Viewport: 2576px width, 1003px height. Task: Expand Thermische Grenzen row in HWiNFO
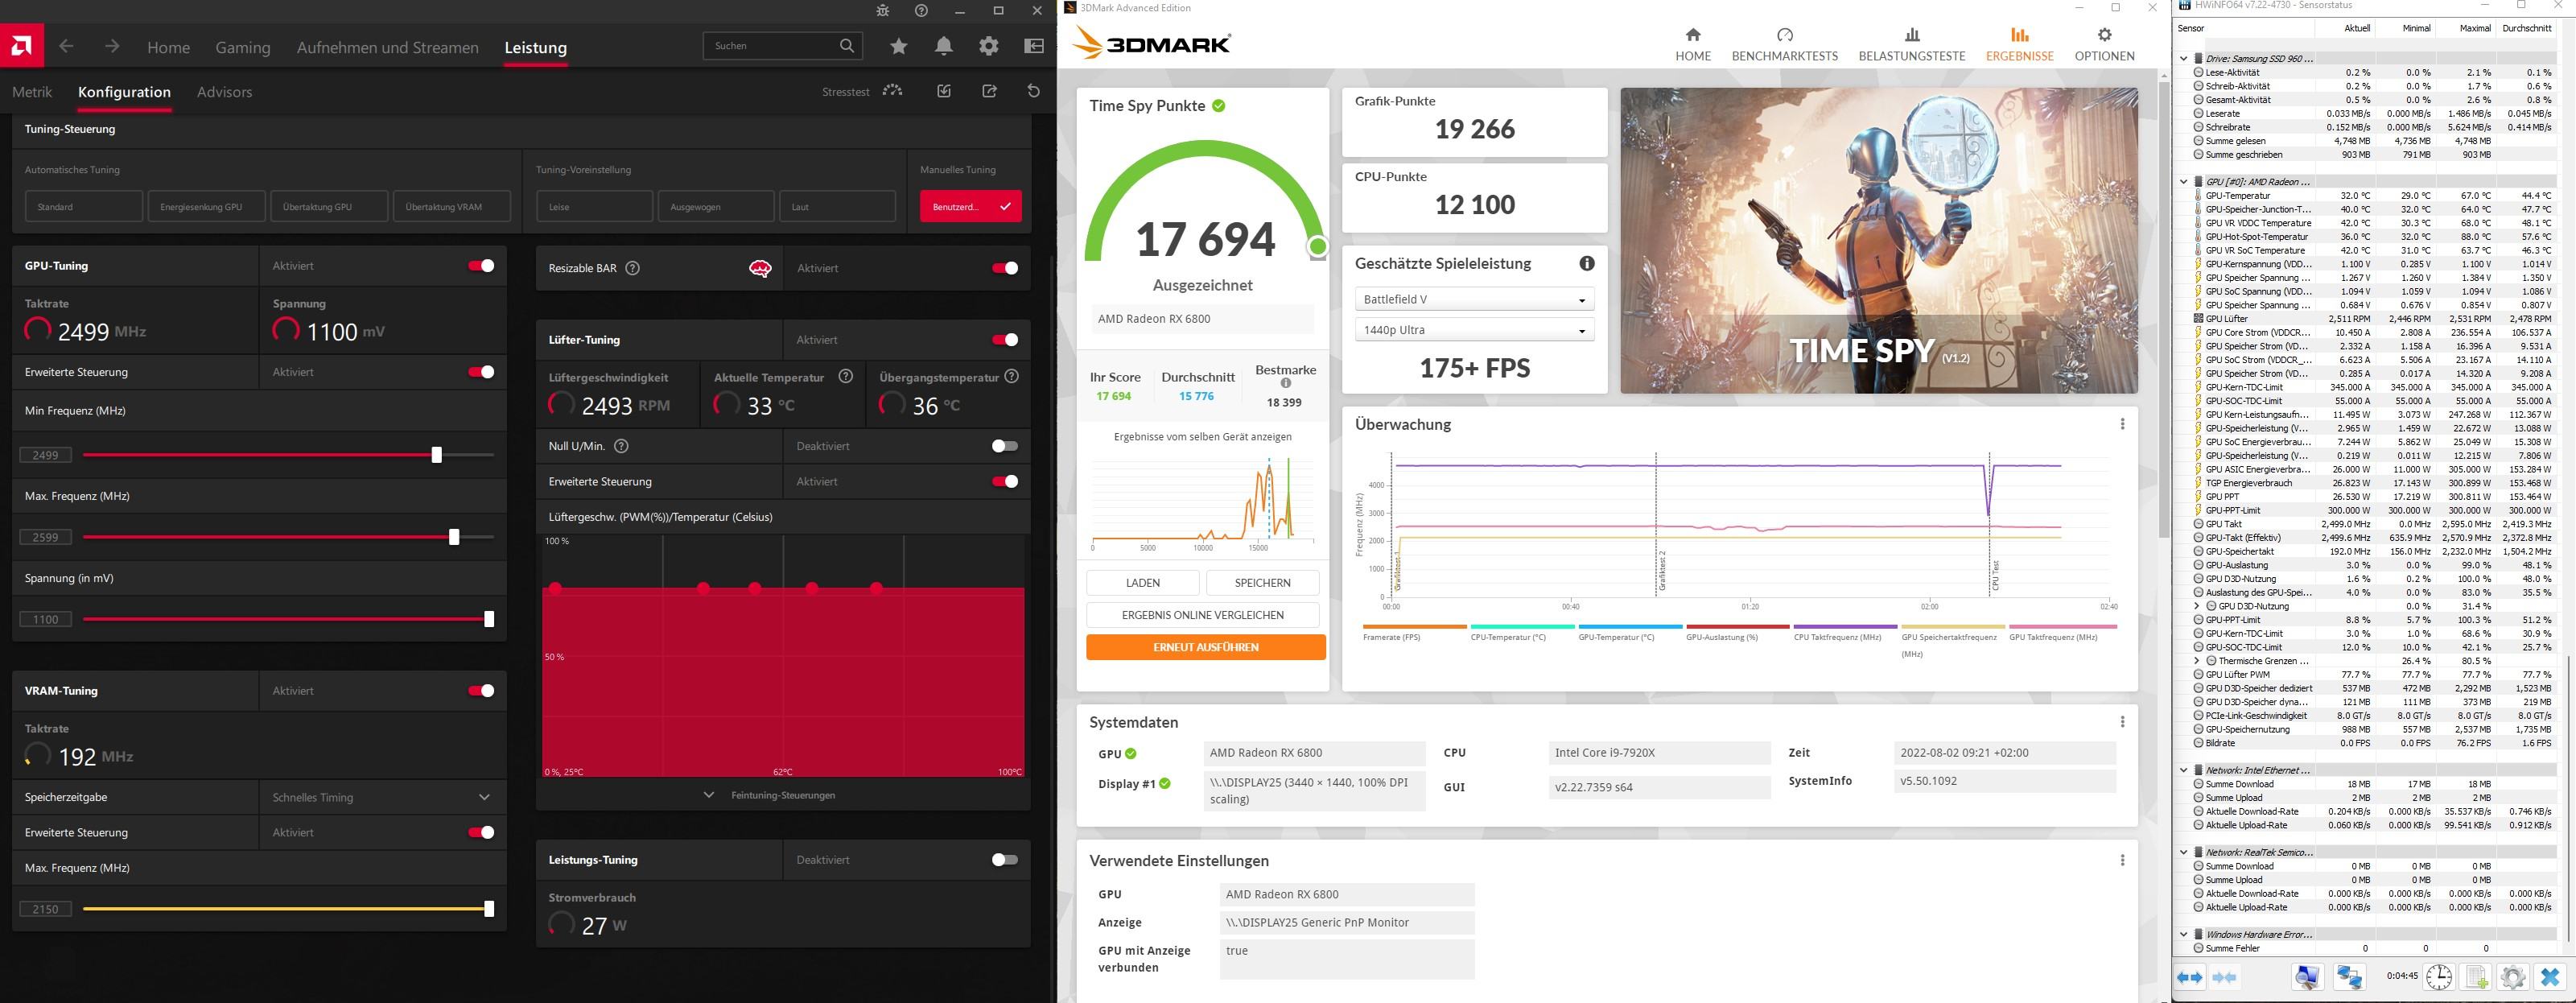point(2197,661)
